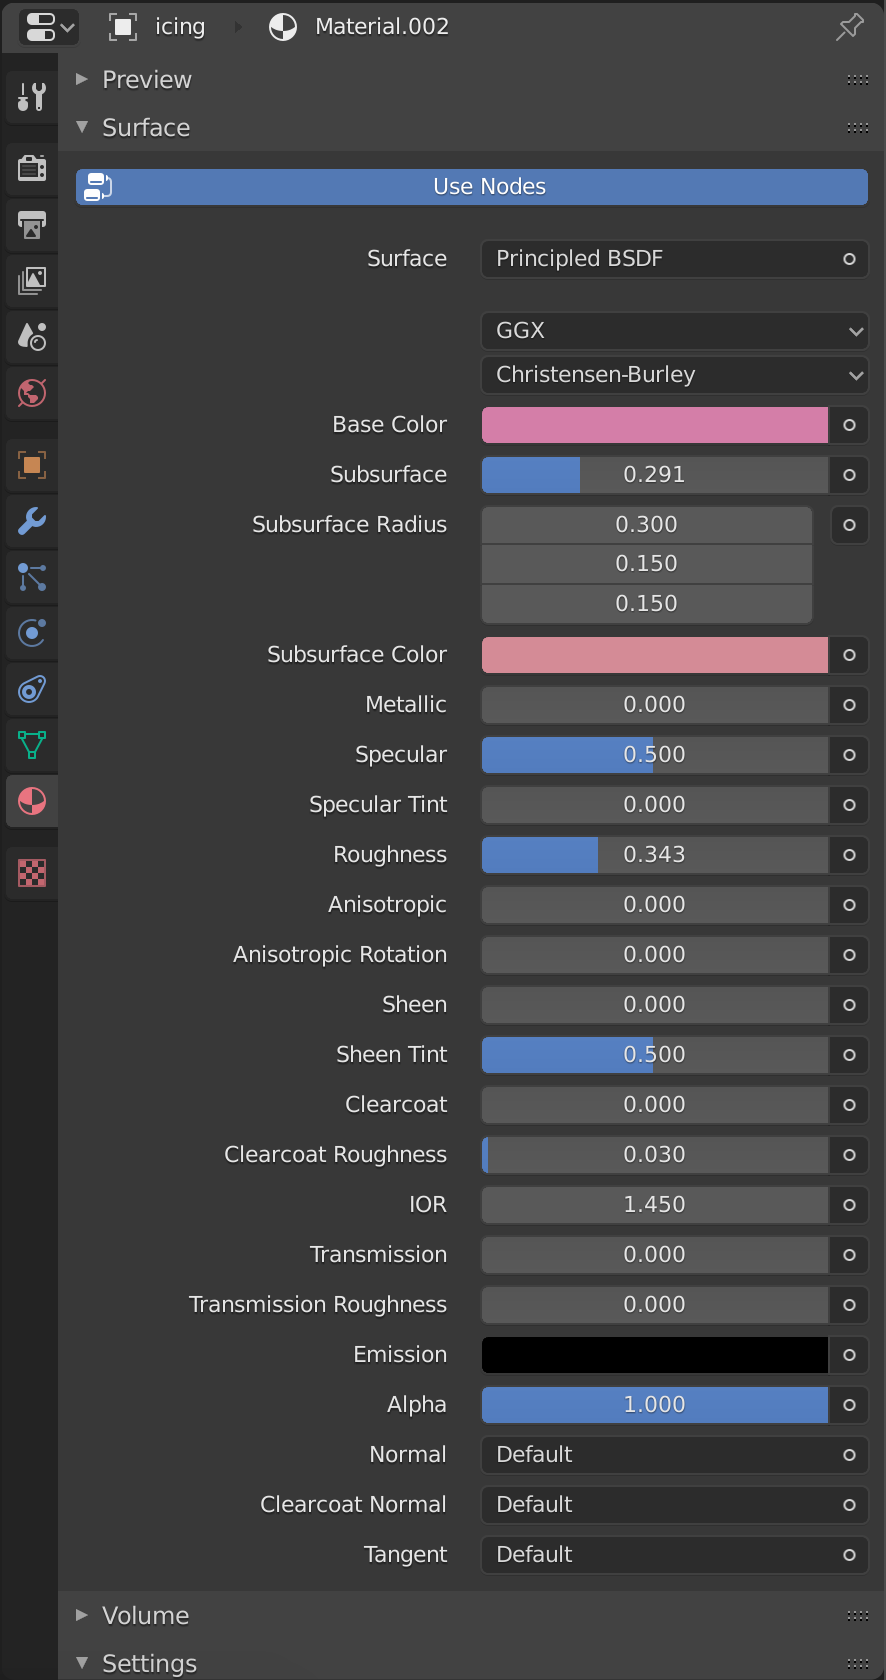This screenshot has width=886, height=1680.
Task: Click the node socket dot beside Base Color
Action: [849, 425]
